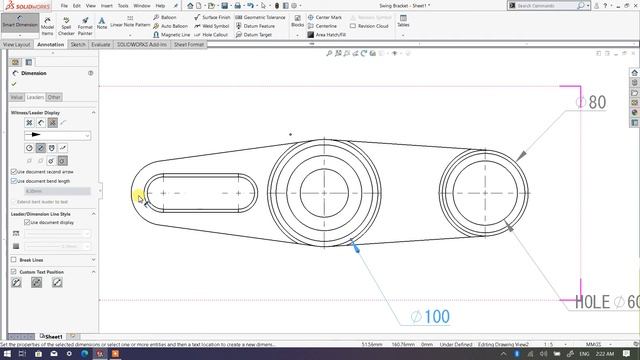This screenshot has height=360, width=640.
Task: Activate the Smart Dimension tool
Action: [x=20, y=22]
